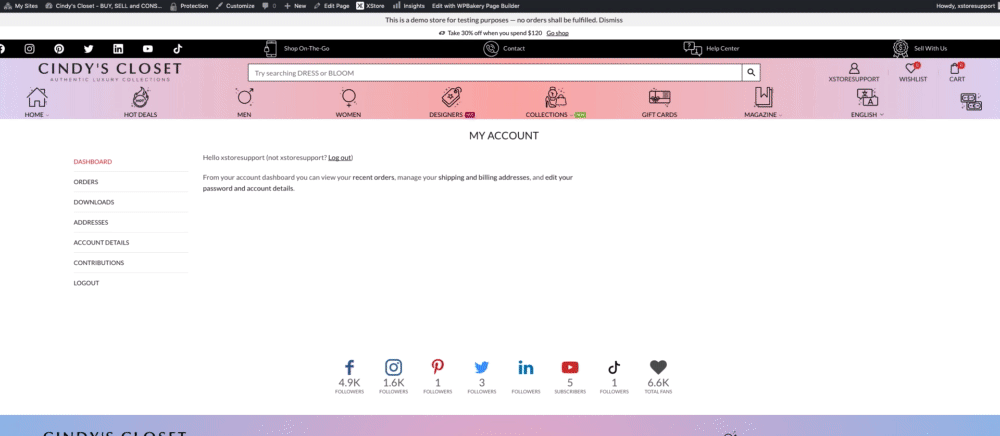1000x436 pixels.
Task: Click the footer TikTok followers icon
Action: (614, 367)
